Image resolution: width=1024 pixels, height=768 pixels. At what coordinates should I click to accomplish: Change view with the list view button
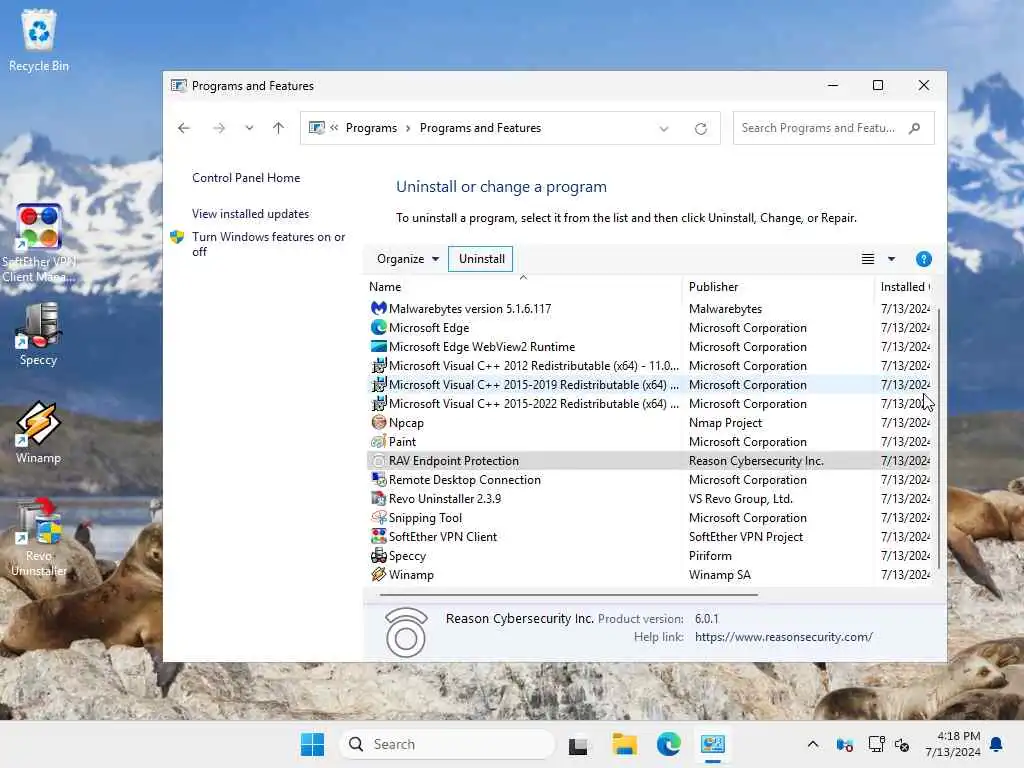coord(868,259)
